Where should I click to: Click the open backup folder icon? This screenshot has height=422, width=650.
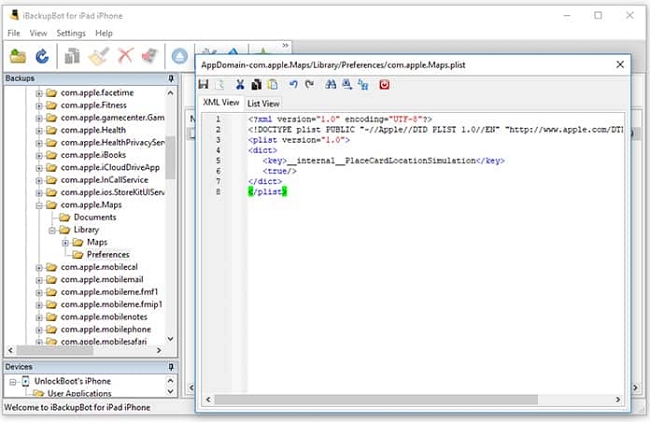19,57
